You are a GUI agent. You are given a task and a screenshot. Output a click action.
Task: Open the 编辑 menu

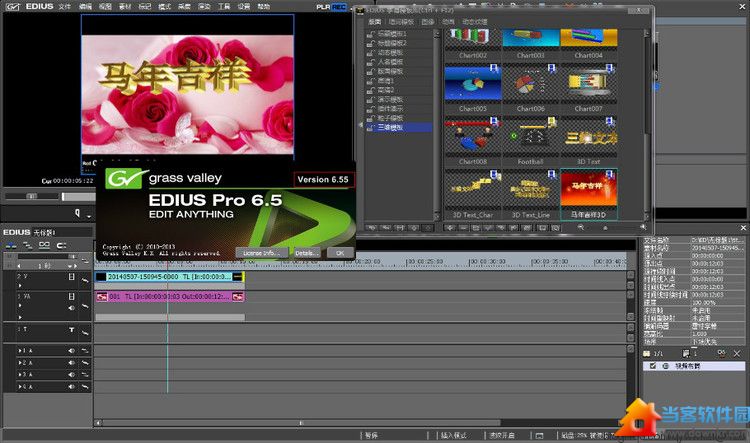pos(85,7)
